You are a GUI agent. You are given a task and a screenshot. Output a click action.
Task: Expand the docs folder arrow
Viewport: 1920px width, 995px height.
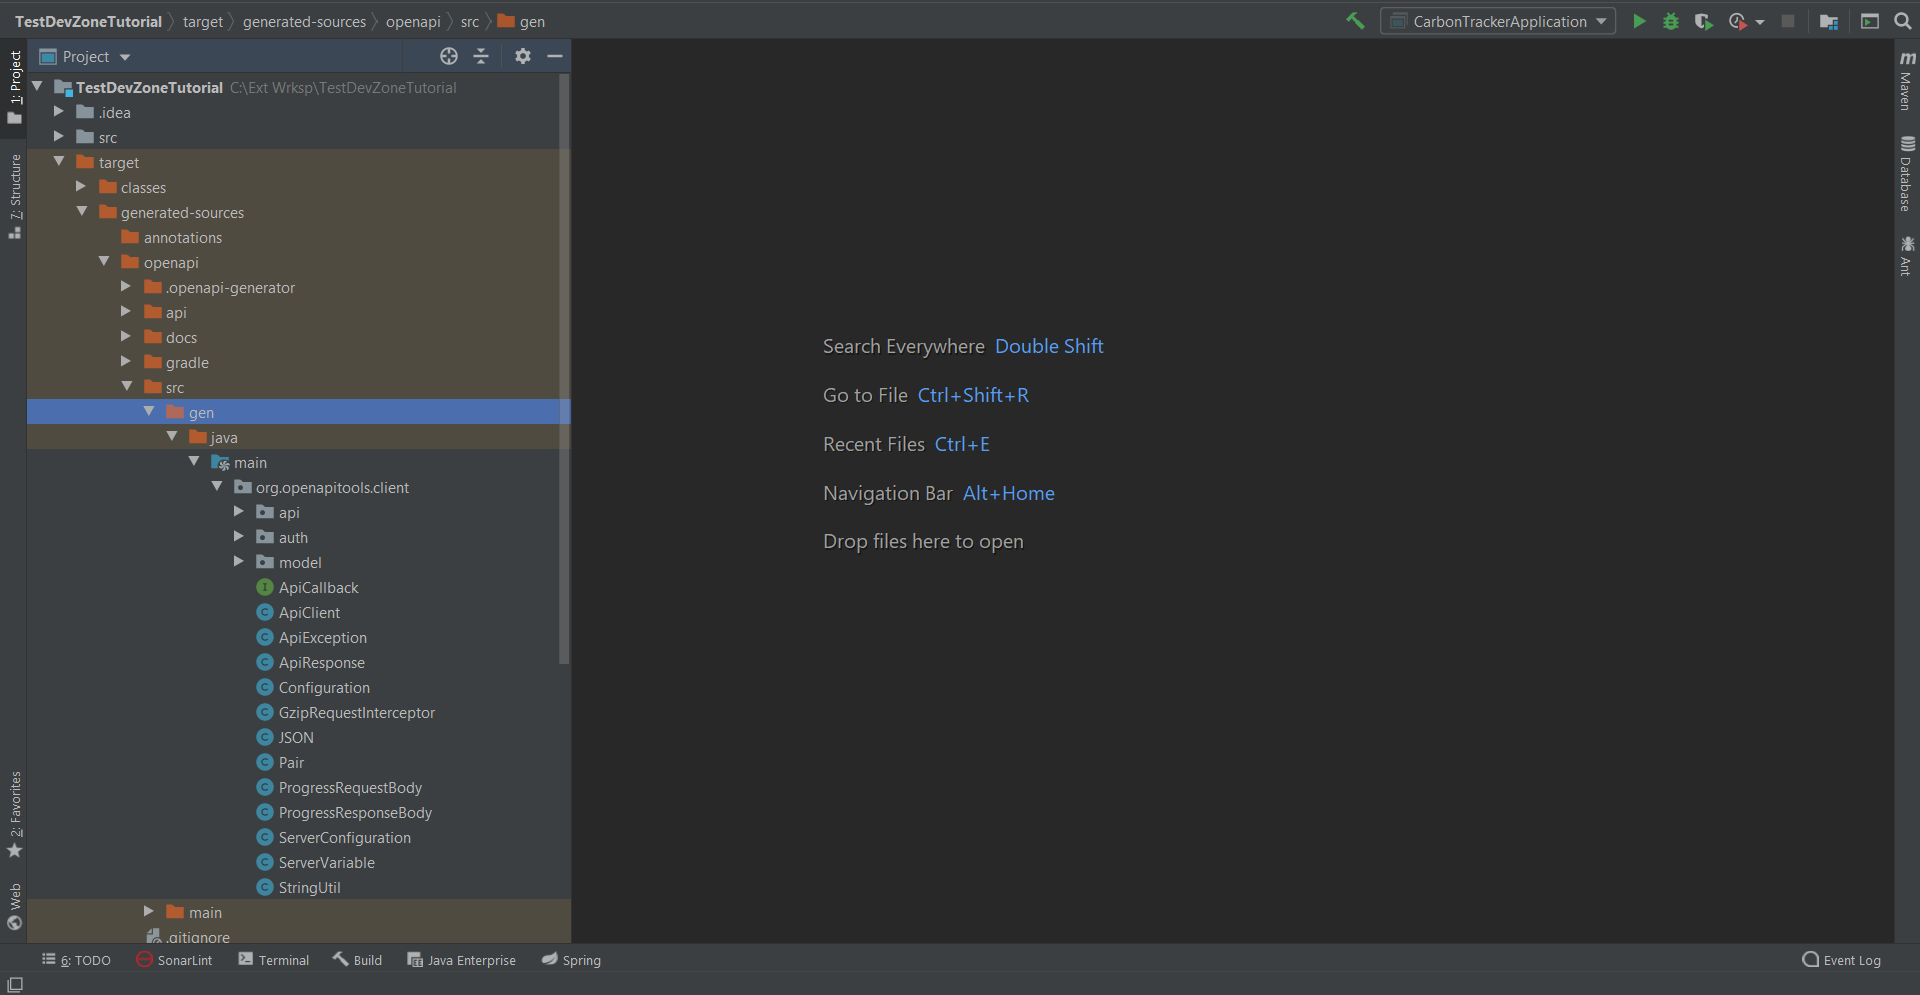126,336
